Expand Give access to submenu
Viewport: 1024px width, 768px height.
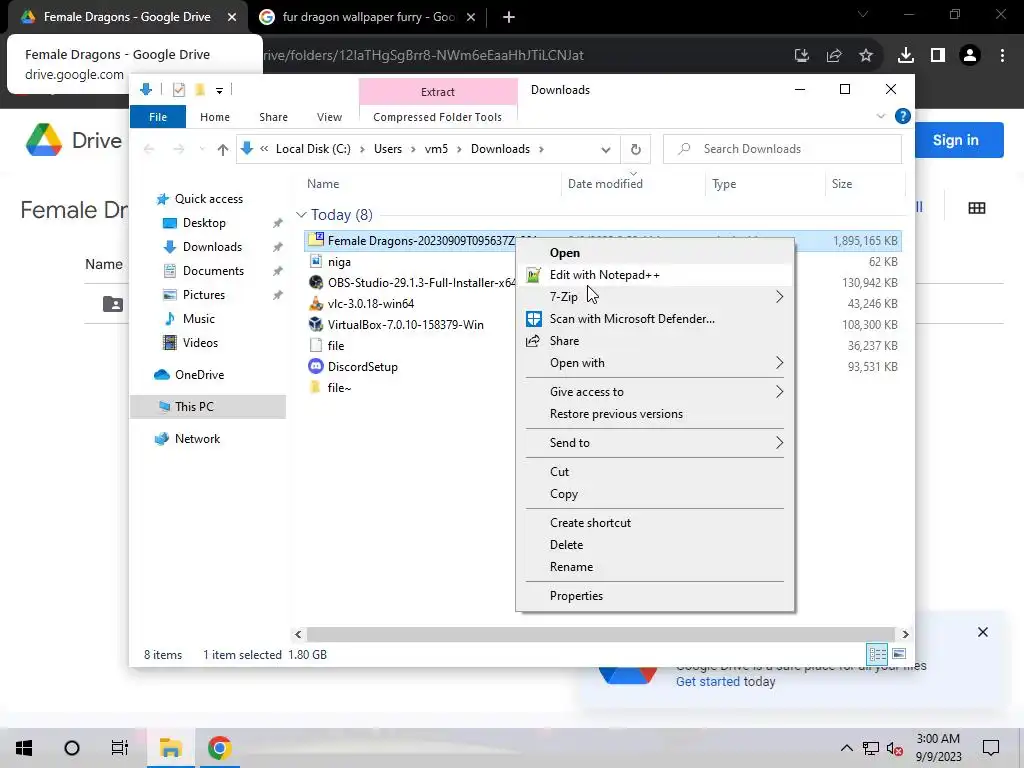click(x=654, y=392)
